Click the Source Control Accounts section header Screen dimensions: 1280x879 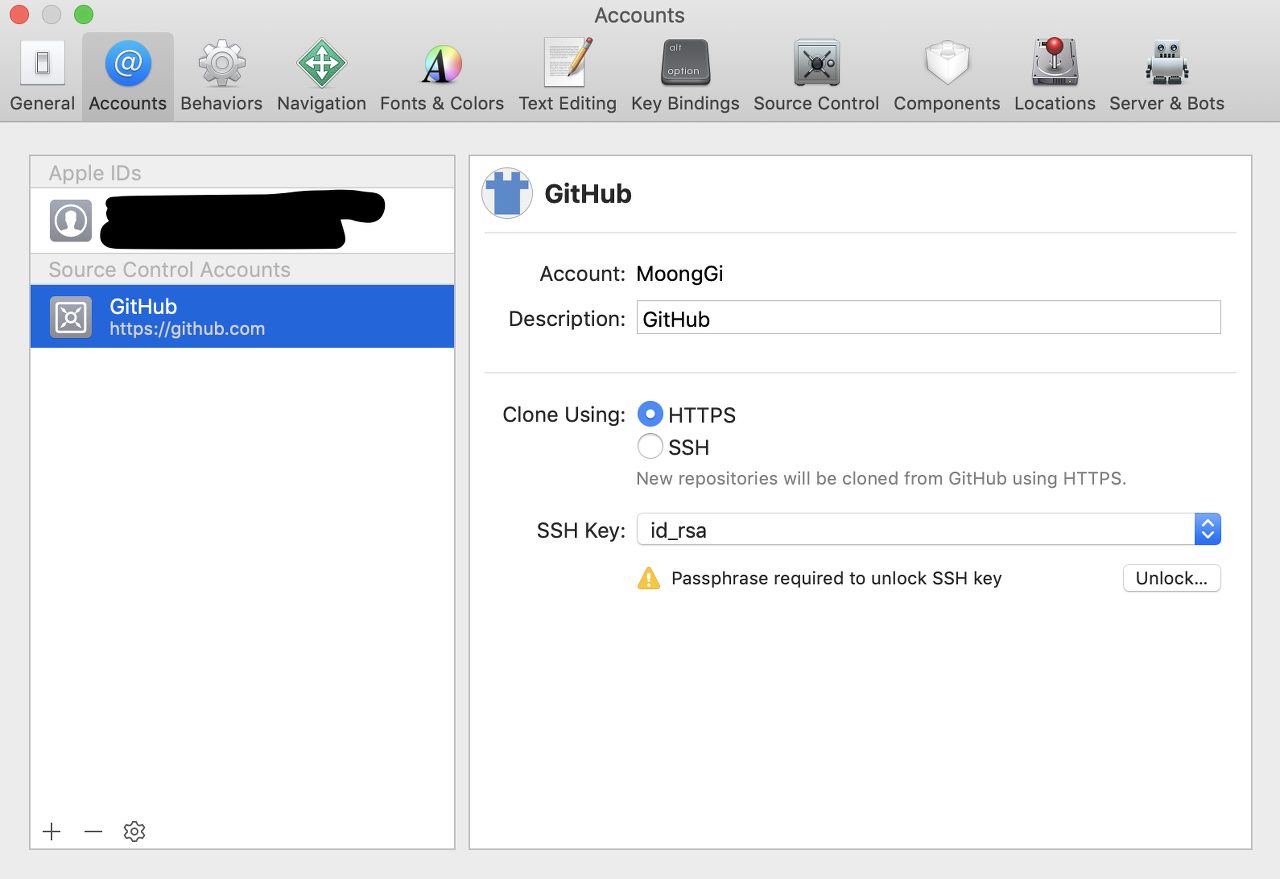(169, 270)
